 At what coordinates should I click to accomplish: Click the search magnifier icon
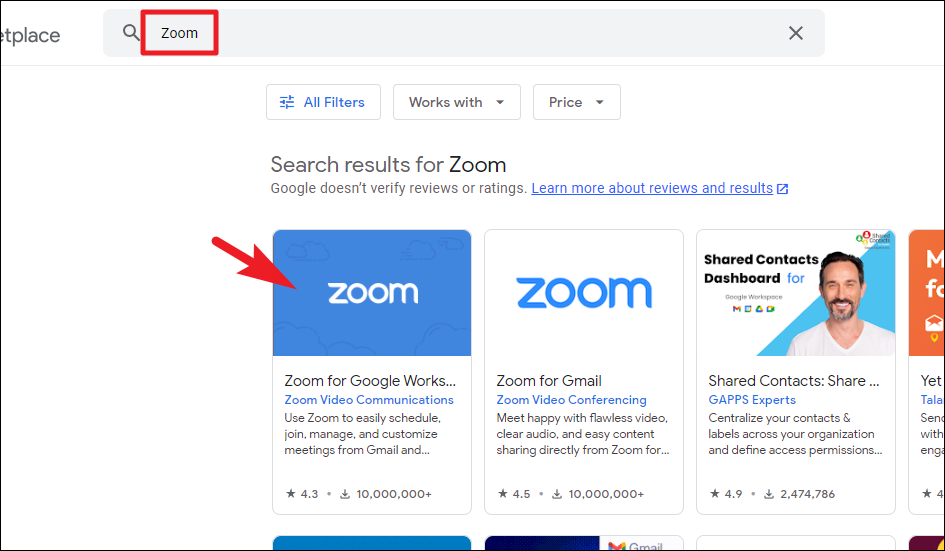[x=131, y=32]
